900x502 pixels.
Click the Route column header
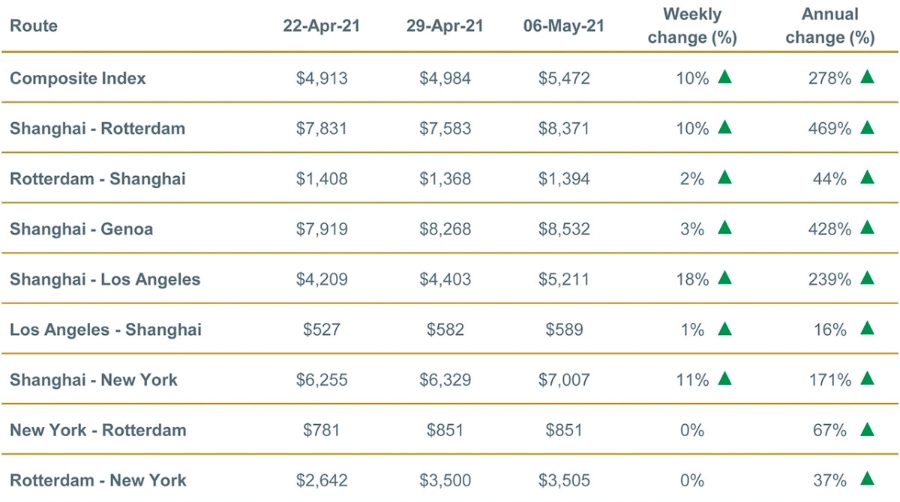click(x=34, y=26)
